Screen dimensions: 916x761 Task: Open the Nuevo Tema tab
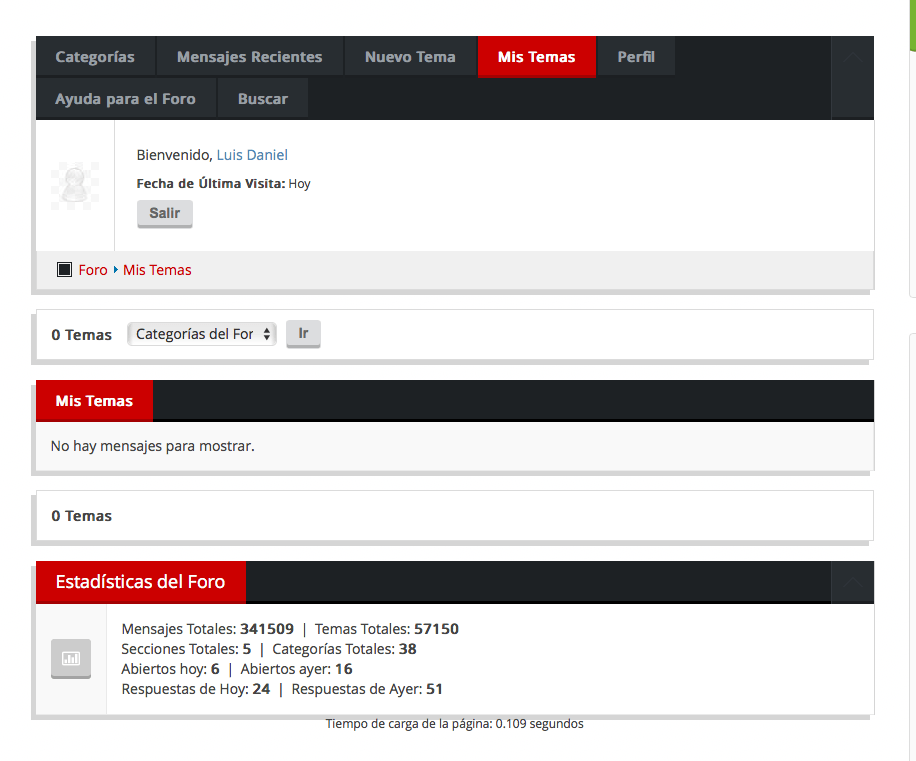(x=410, y=57)
